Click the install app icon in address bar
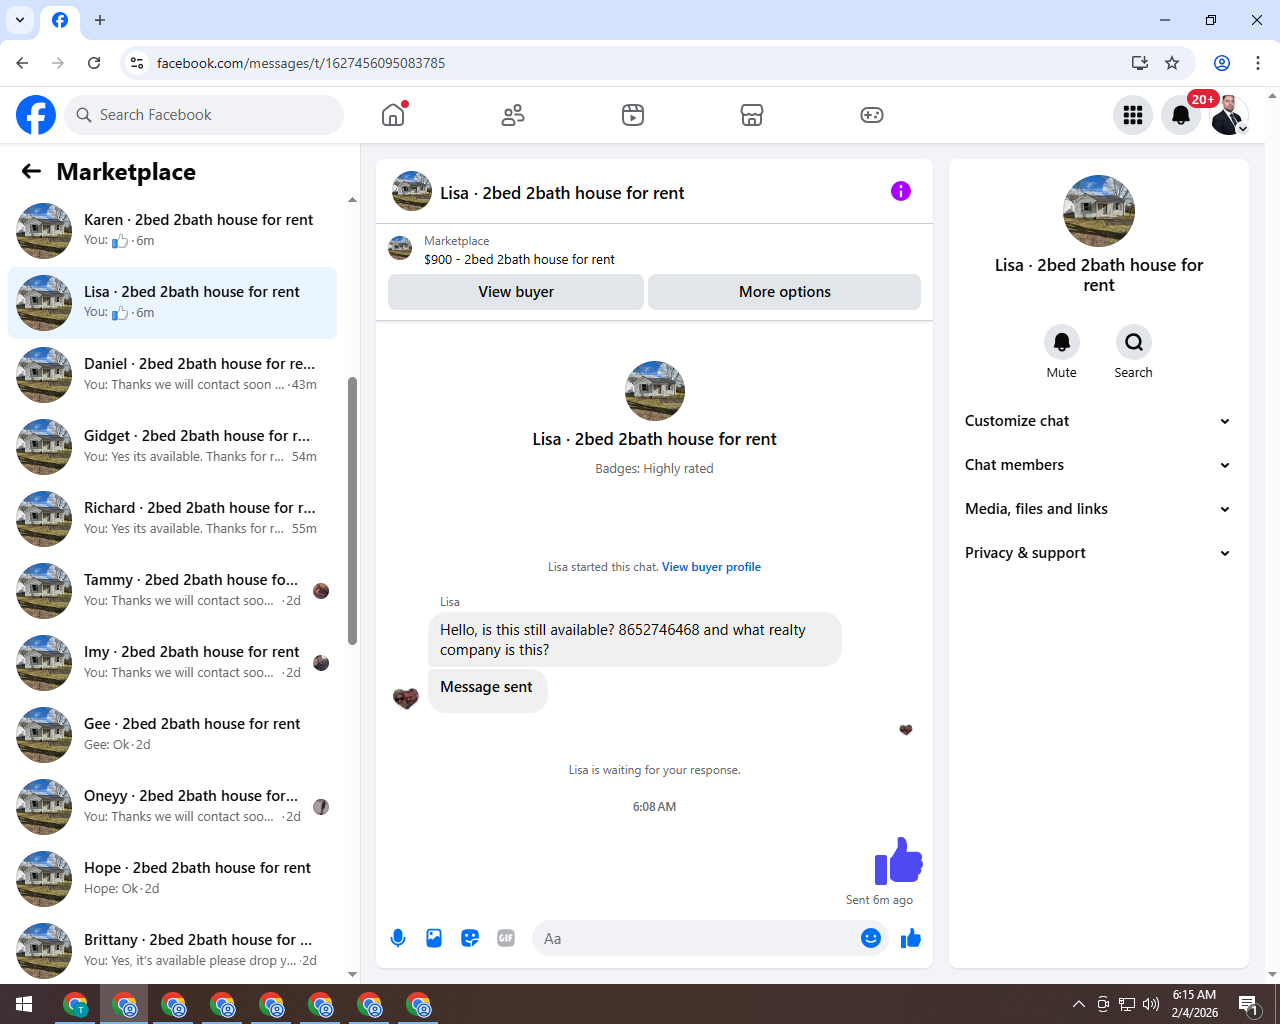This screenshot has width=1280, height=1024. coord(1140,63)
